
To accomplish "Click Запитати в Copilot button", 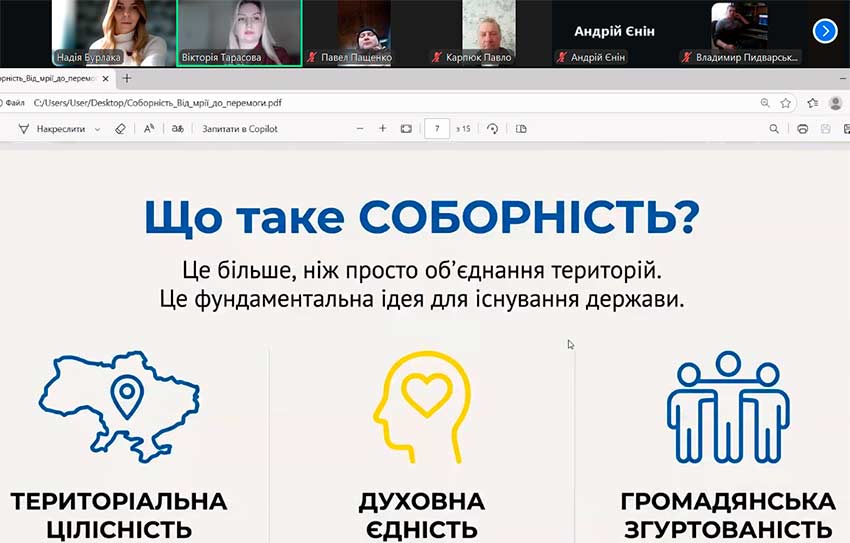I will tap(240, 129).
